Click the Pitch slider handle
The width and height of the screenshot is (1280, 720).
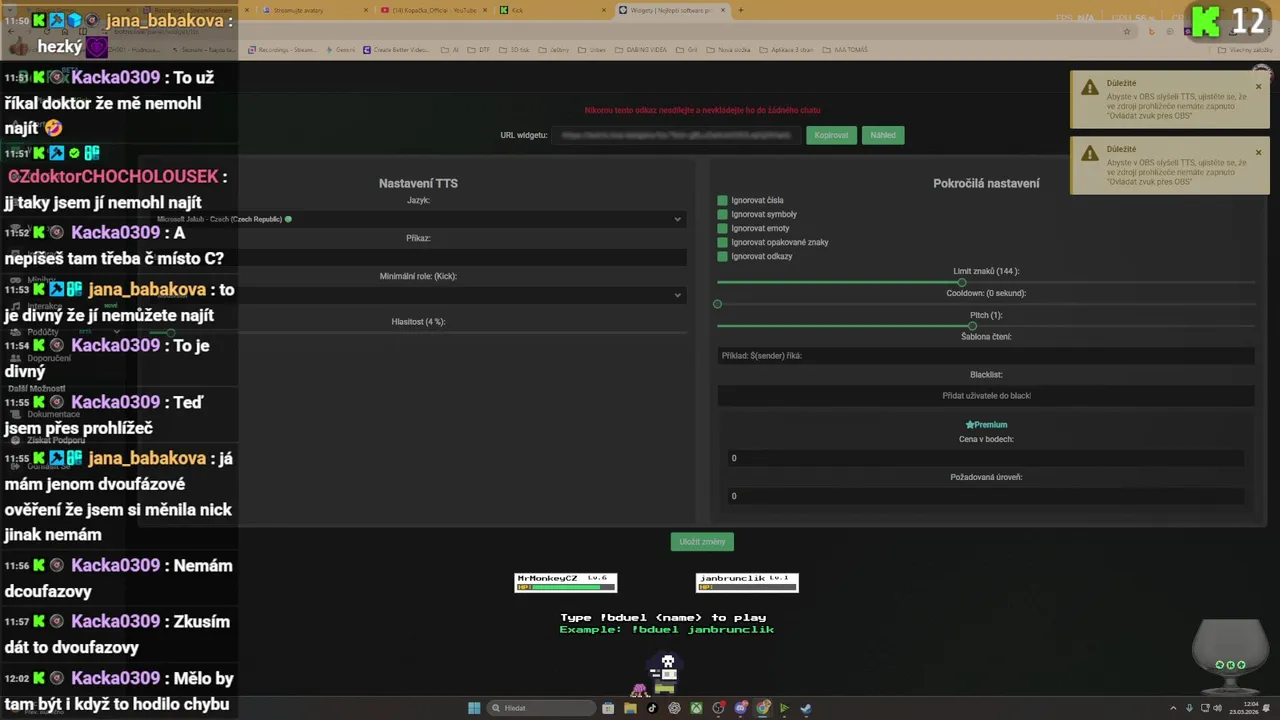coord(972,326)
